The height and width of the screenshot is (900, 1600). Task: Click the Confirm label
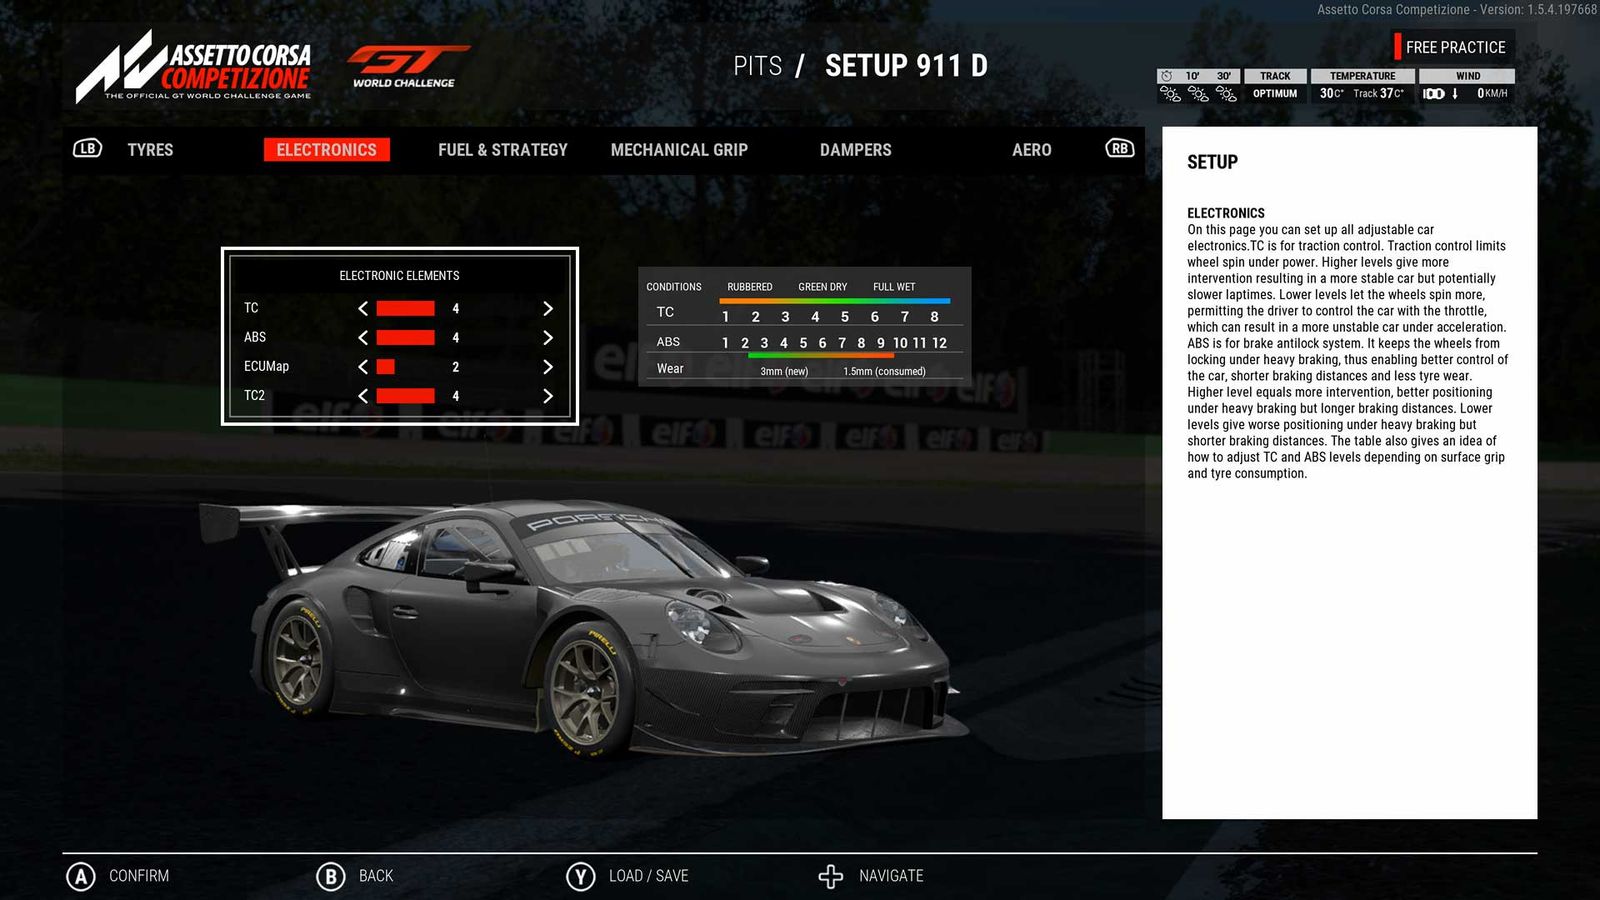[139, 876]
